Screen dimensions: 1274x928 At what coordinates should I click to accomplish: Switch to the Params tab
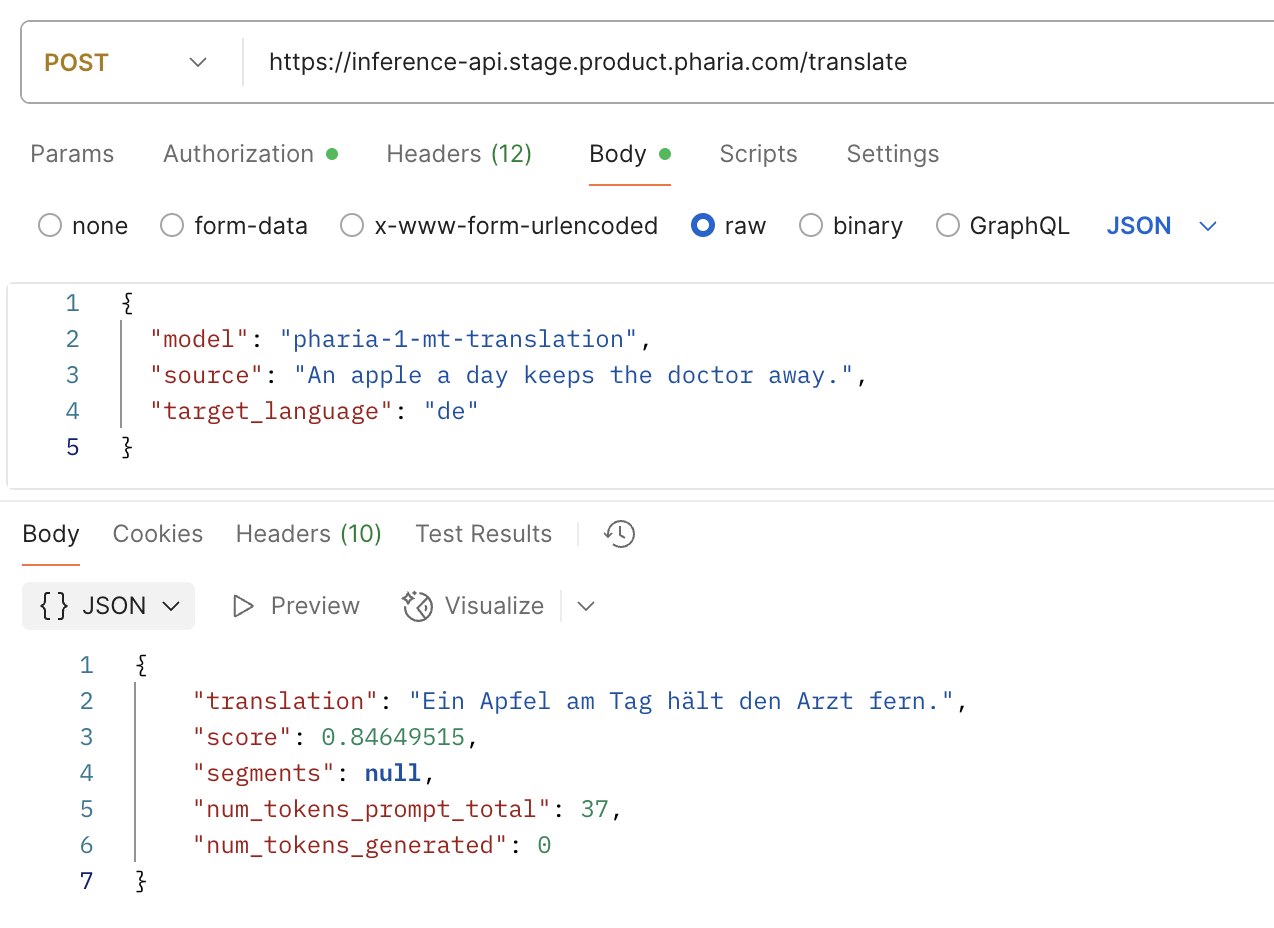[x=71, y=154]
